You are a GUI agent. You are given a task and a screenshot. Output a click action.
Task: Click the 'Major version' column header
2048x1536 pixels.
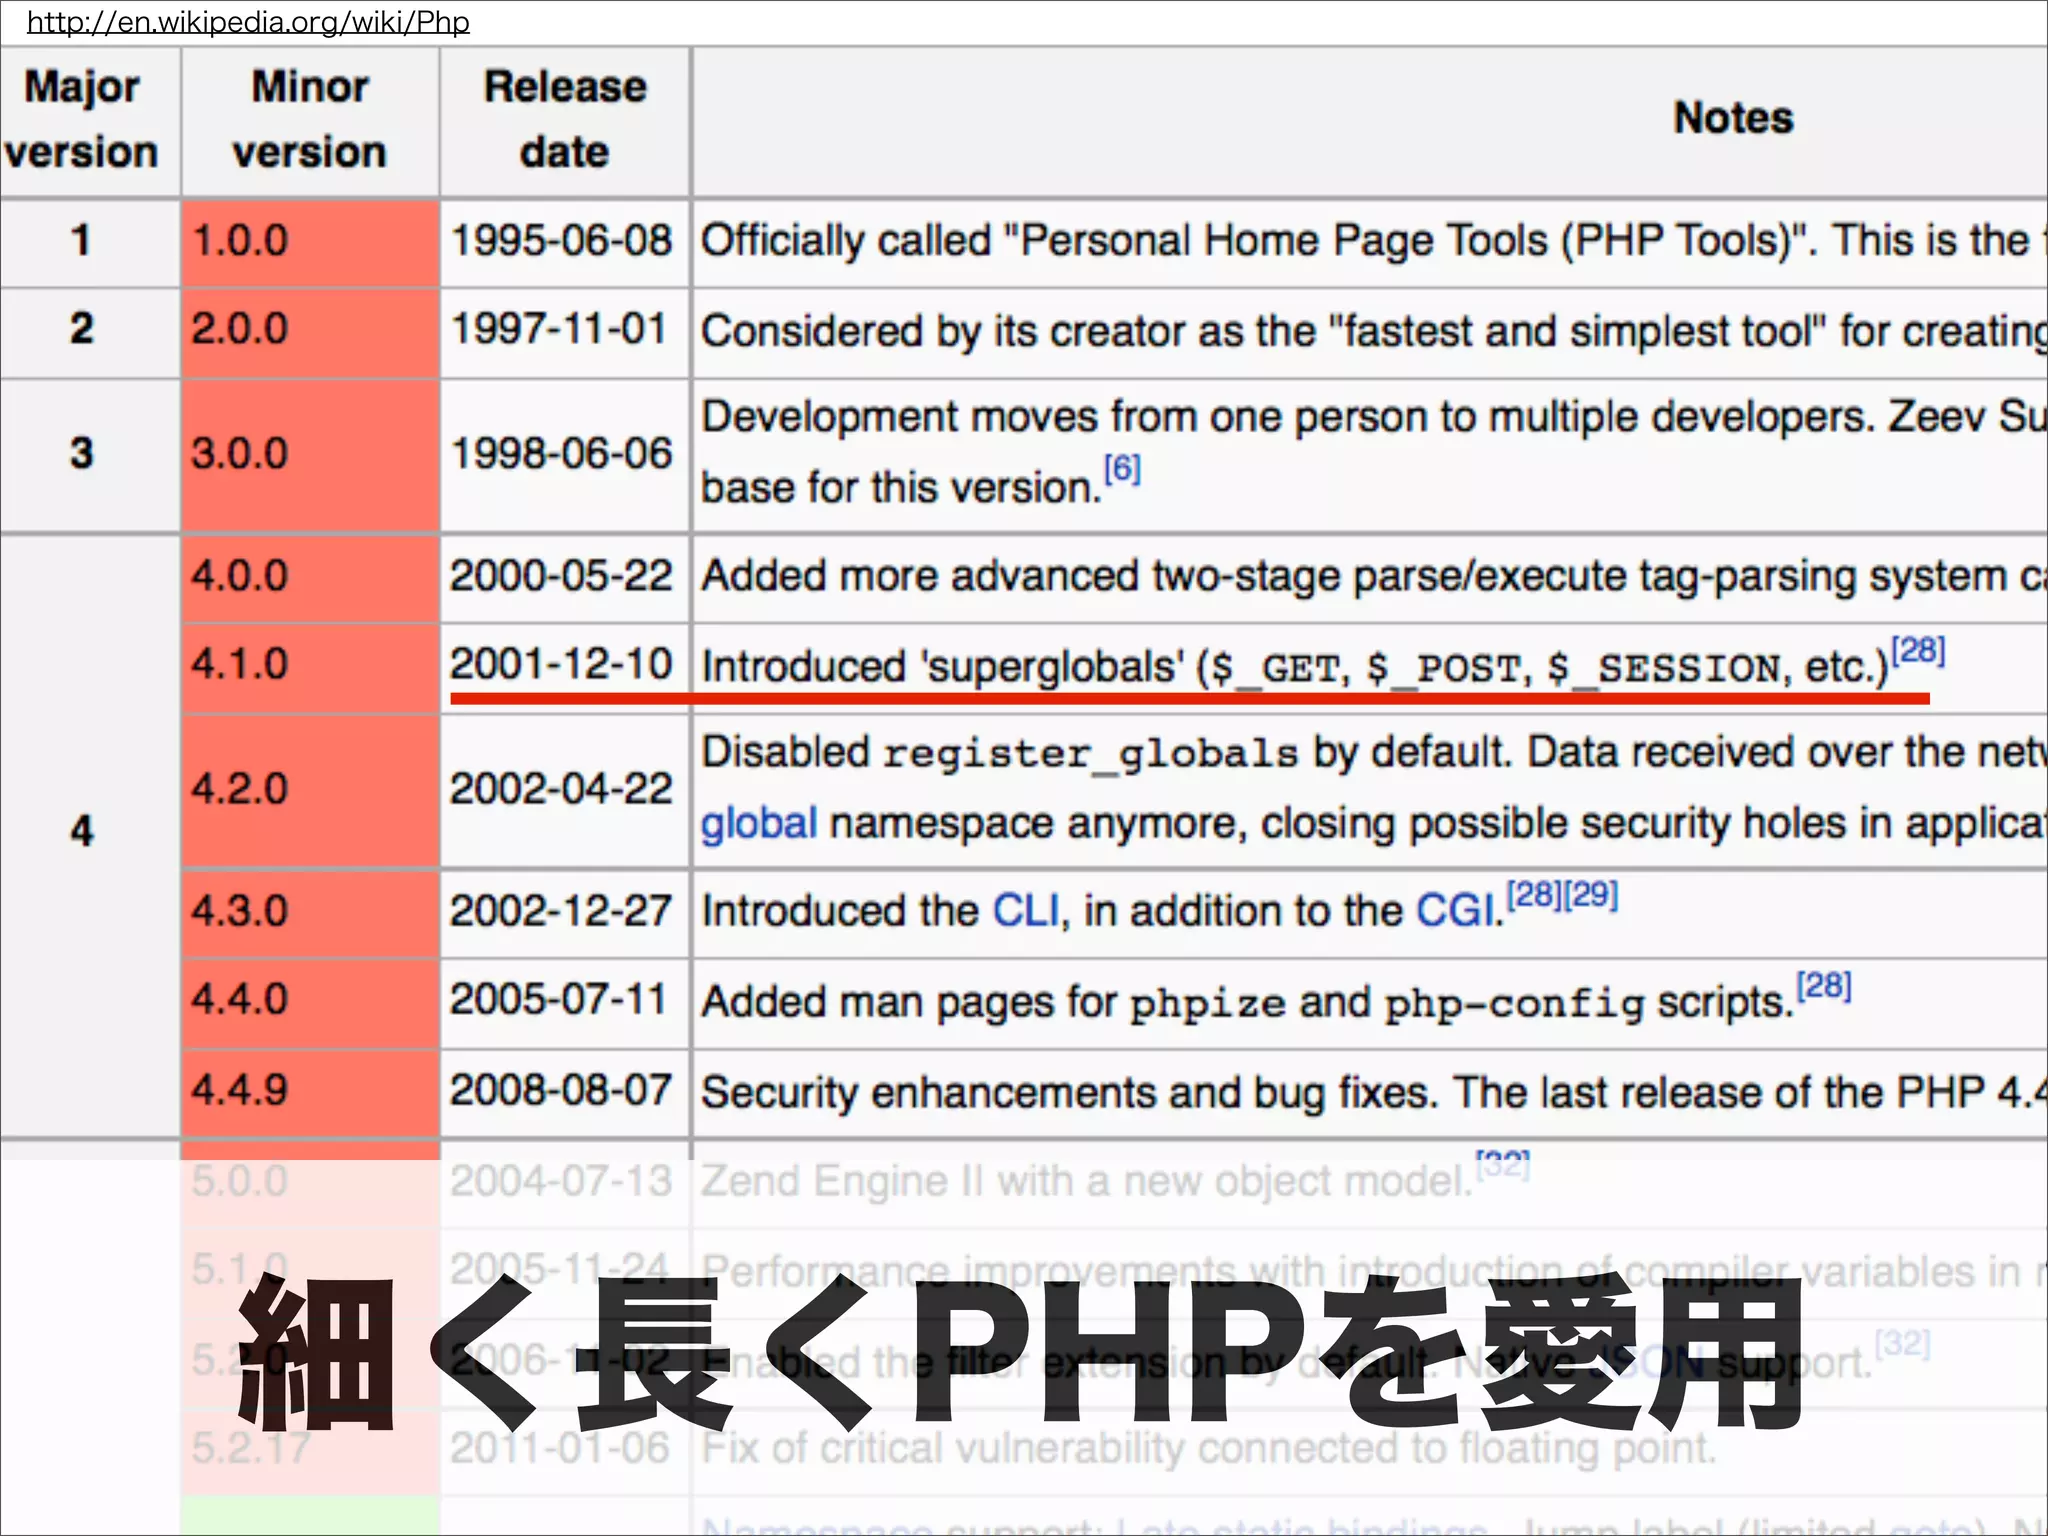[82, 120]
